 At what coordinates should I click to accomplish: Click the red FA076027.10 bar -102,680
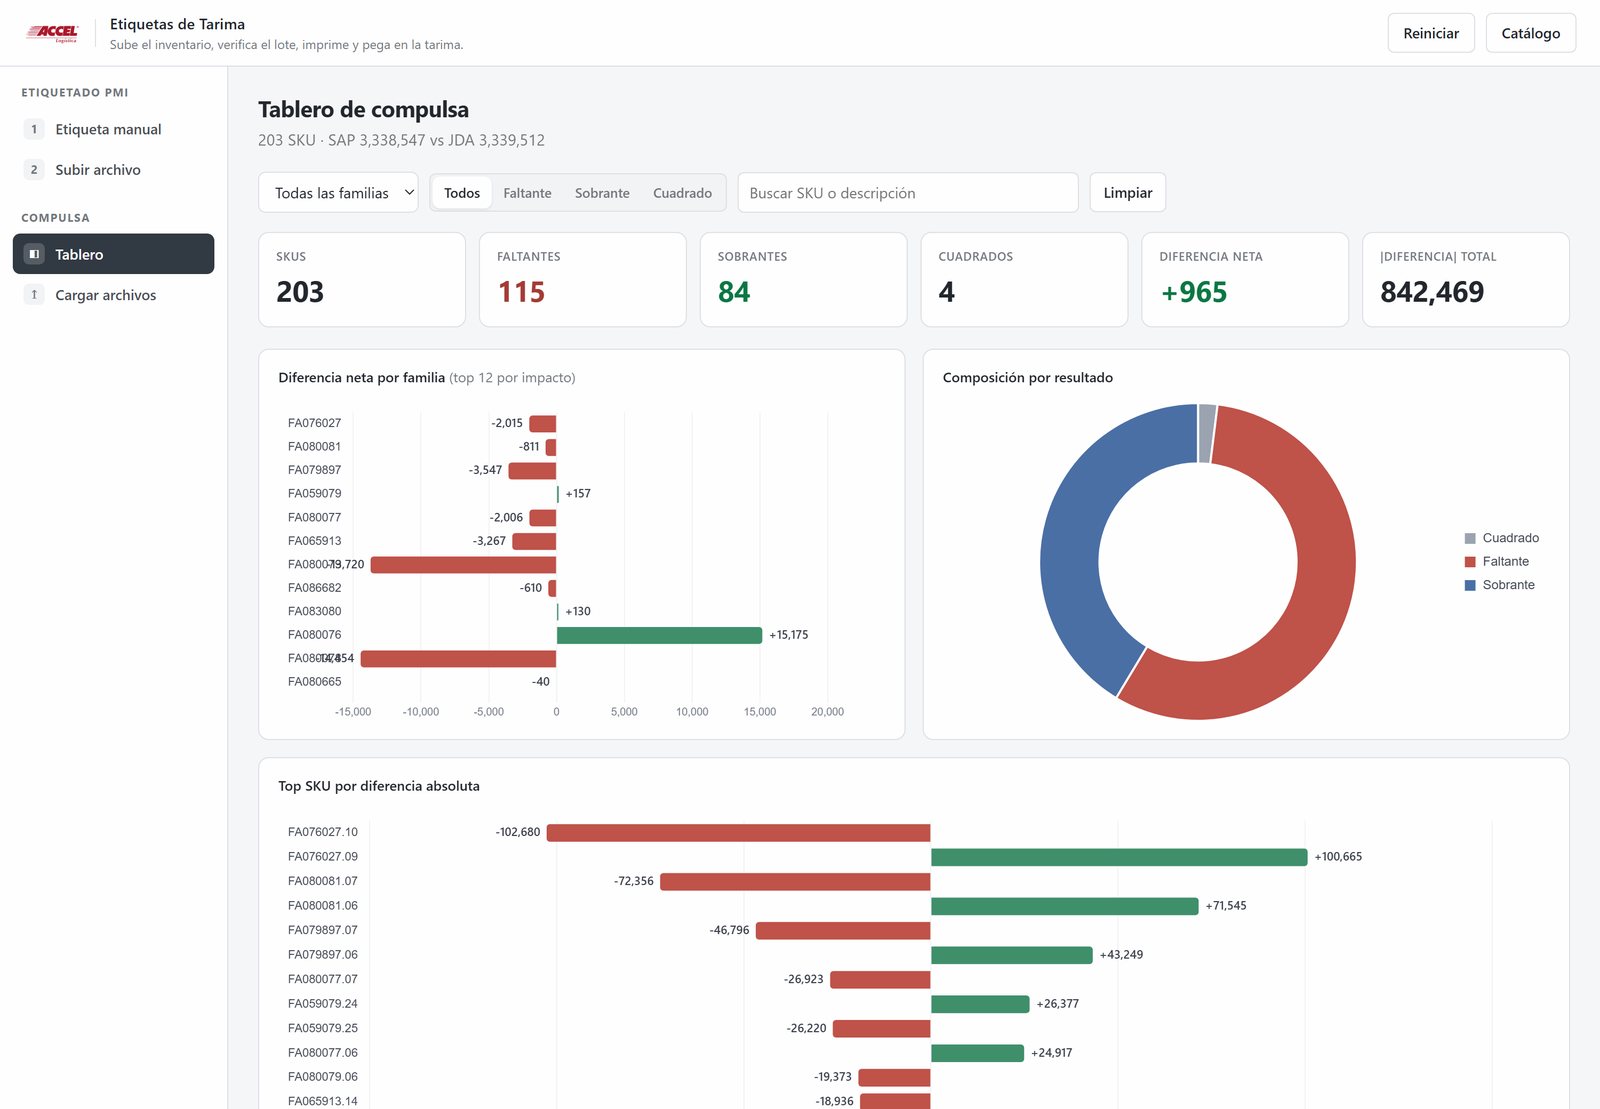(738, 832)
